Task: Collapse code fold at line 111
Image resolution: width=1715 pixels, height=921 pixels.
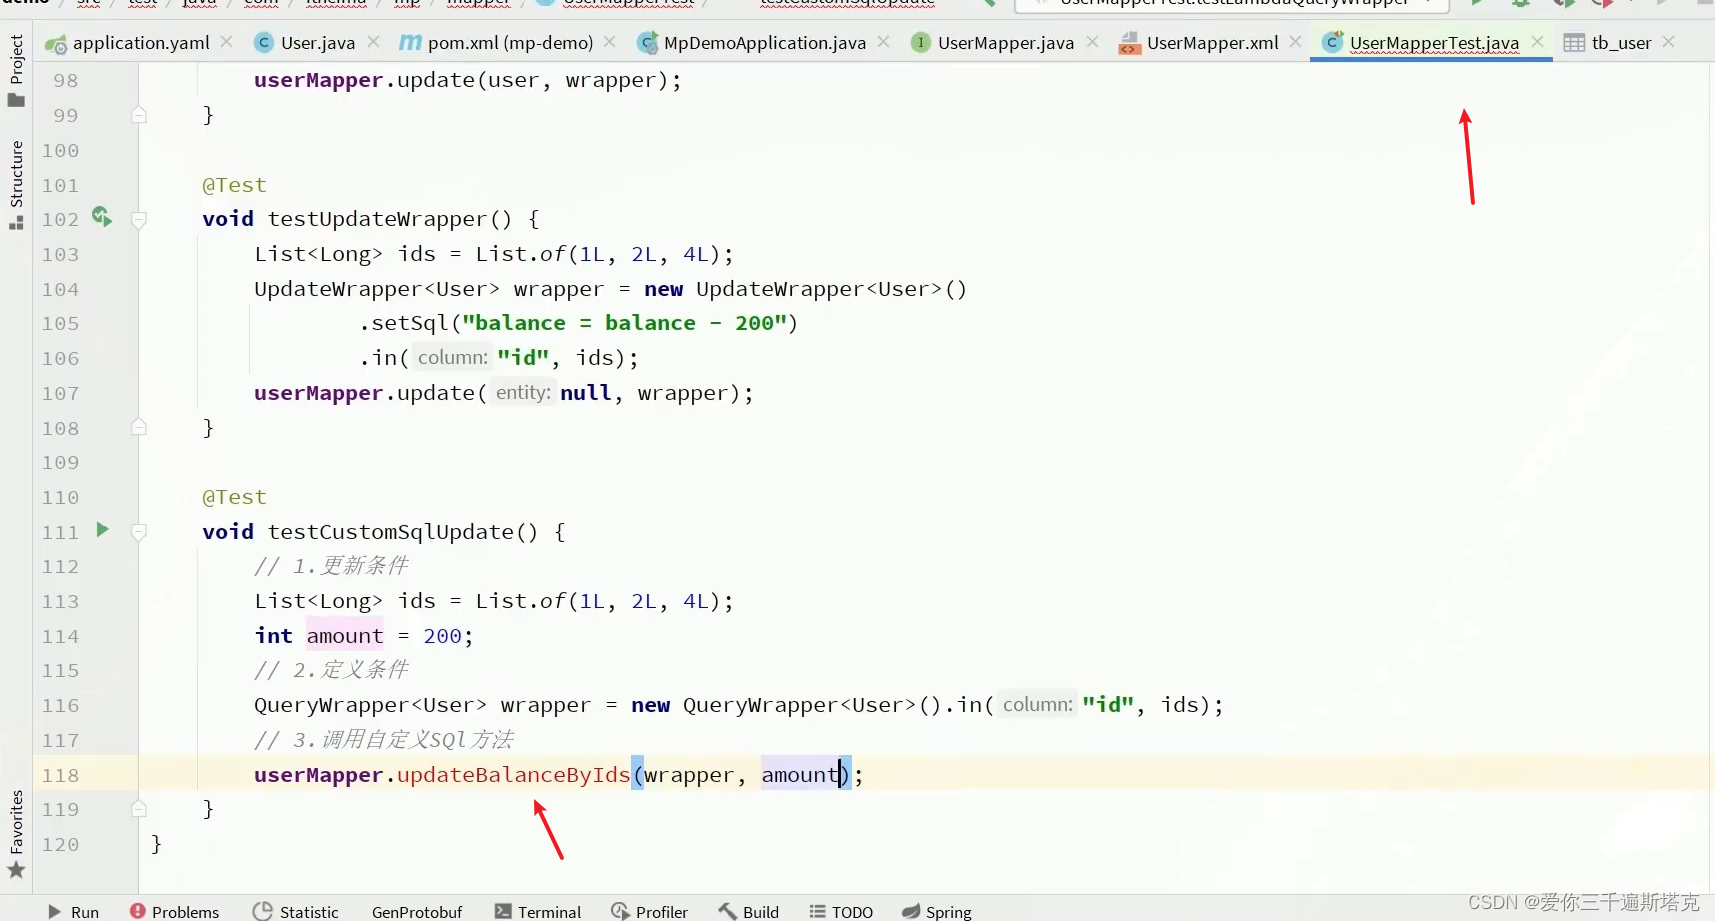Action: pyautogui.click(x=139, y=532)
